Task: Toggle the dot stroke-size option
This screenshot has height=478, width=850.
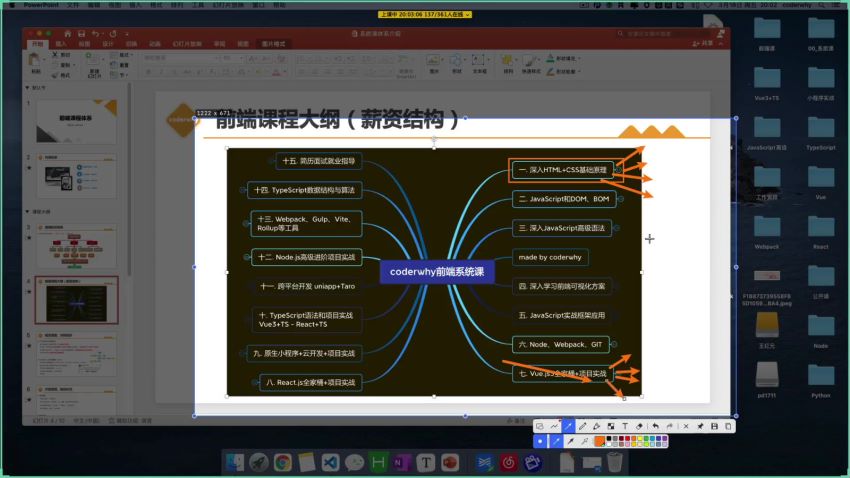Action: pyautogui.click(x=541, y=441)
